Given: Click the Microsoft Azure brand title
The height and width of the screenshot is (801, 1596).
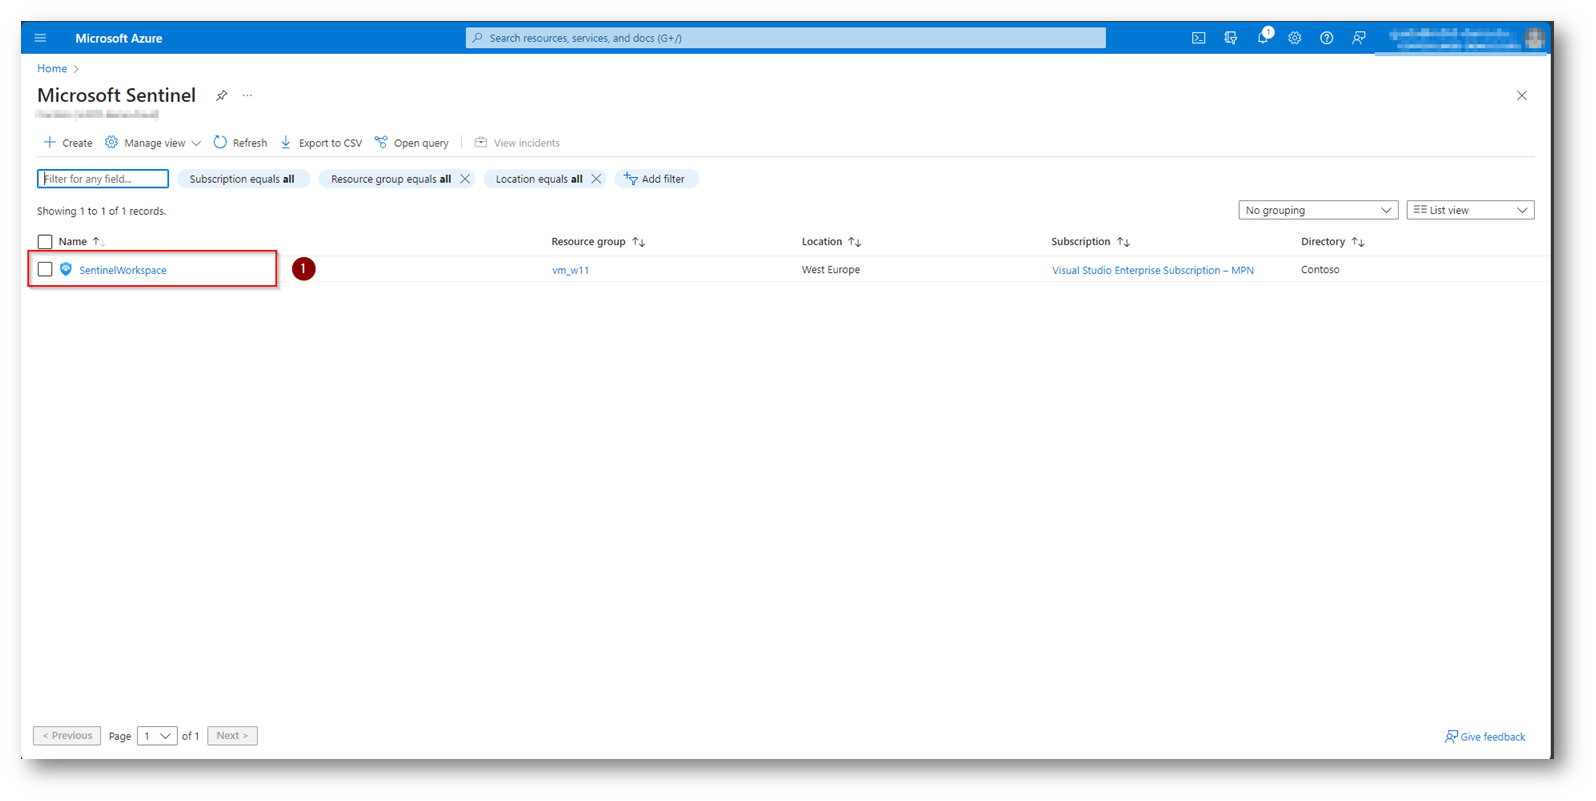Looking at the screenshot, I should click(119, 38).
